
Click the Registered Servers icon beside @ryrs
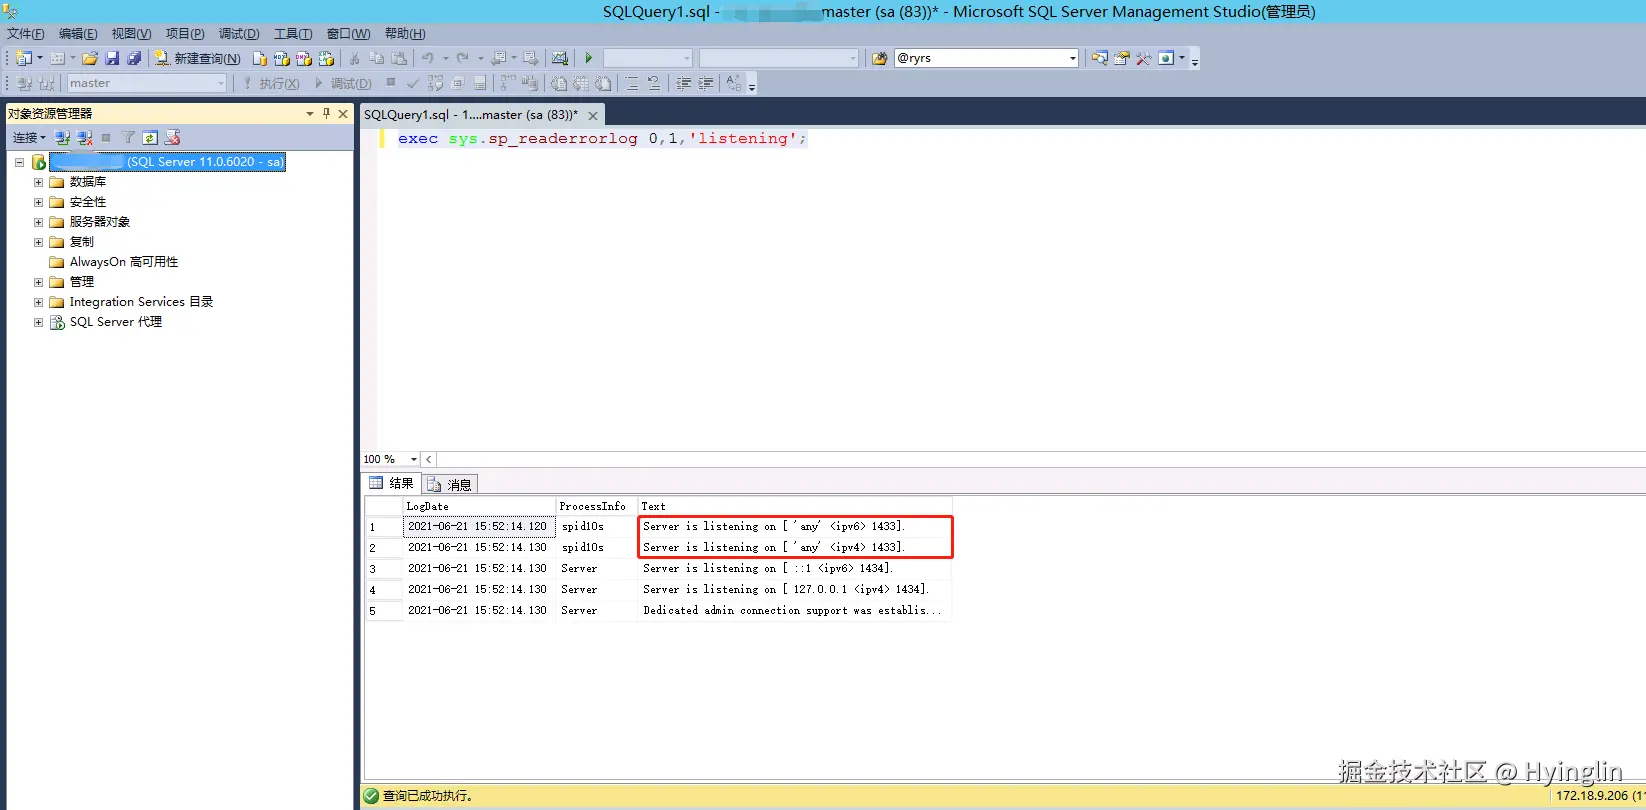click(x=1100, y=58)
